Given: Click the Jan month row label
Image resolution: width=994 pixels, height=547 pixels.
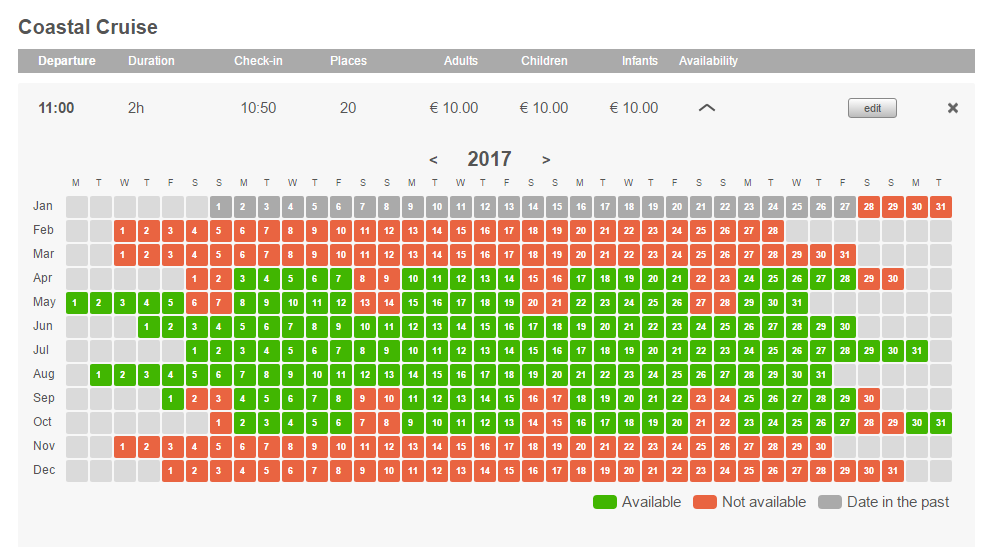Looking at the screenshot, I should tap(43, 206).
